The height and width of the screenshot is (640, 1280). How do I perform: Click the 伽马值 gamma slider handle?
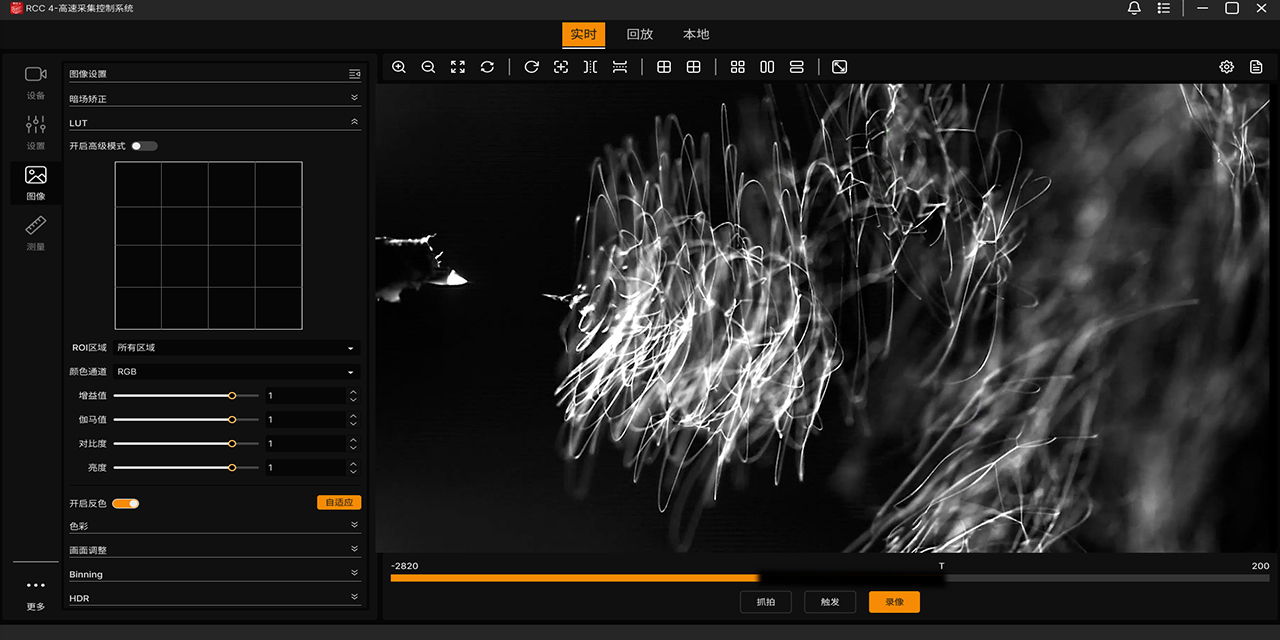pyautogui.click(x=232, y=420)
